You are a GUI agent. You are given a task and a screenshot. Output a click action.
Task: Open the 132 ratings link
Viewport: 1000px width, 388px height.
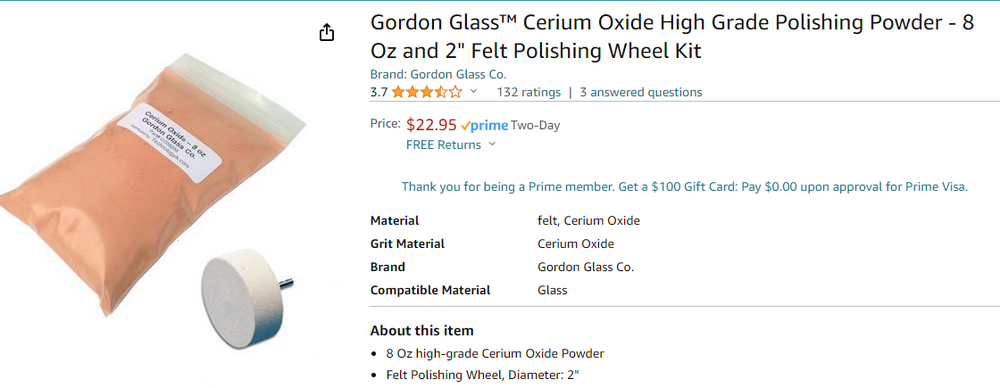(x=529, y=92)
